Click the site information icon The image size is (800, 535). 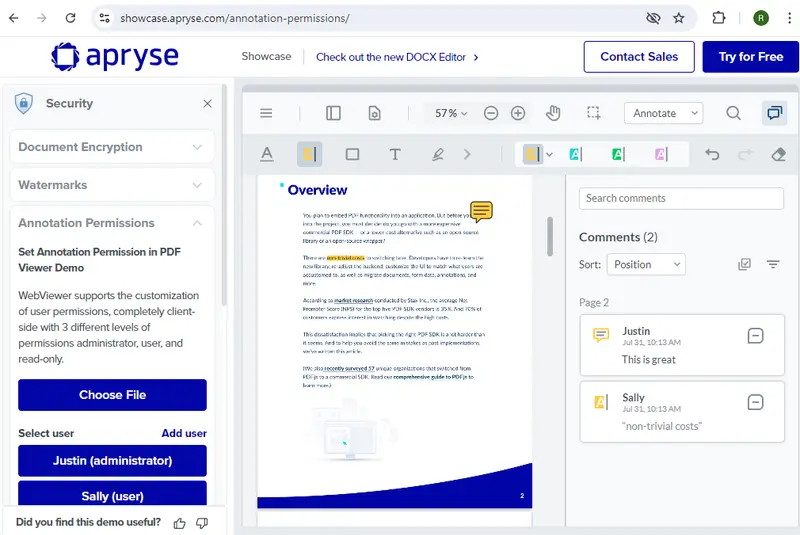(105, 18)
